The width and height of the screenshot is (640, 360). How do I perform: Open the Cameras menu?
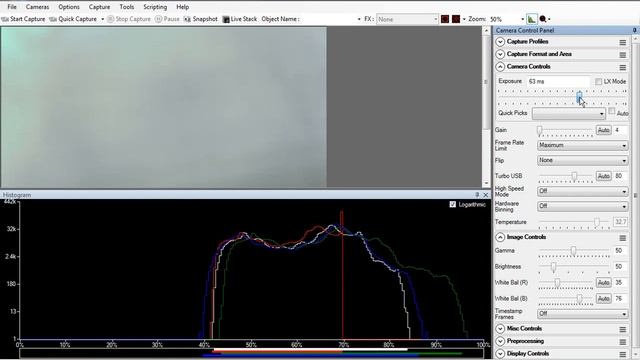click(x=37, y=7)
